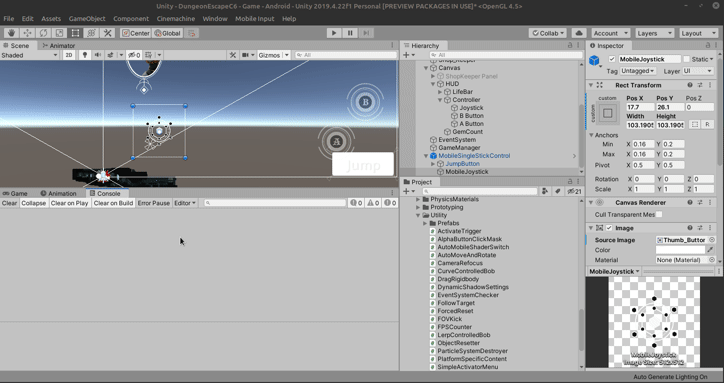Open Rect Transform help icon
Viewport: 724px width, 383px height.
pyautogui.click(x=690, y=85)
